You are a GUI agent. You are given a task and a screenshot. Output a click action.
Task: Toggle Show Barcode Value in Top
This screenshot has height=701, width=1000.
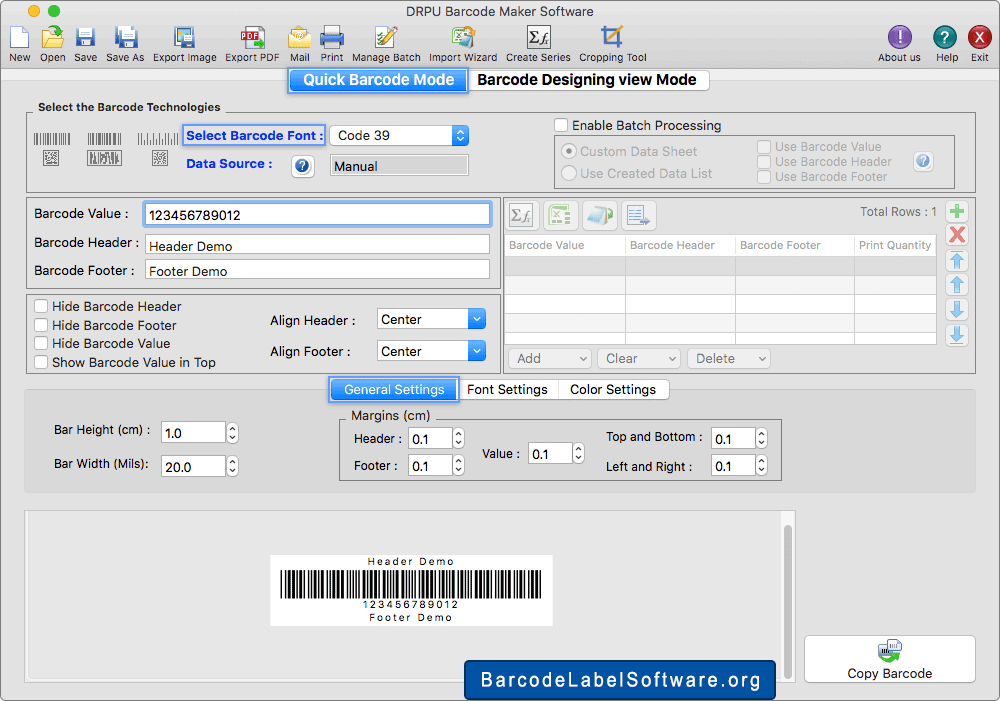(x=41, y=362)
